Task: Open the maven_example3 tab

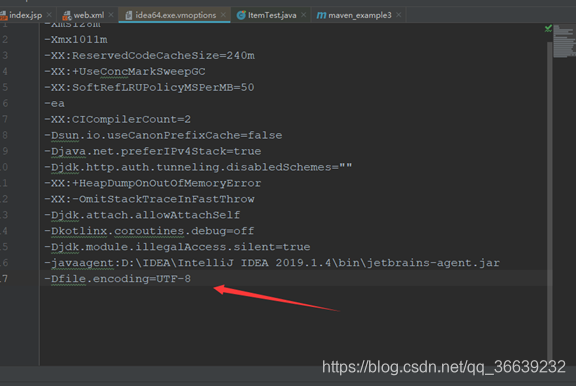Action: tap(359, 15)
